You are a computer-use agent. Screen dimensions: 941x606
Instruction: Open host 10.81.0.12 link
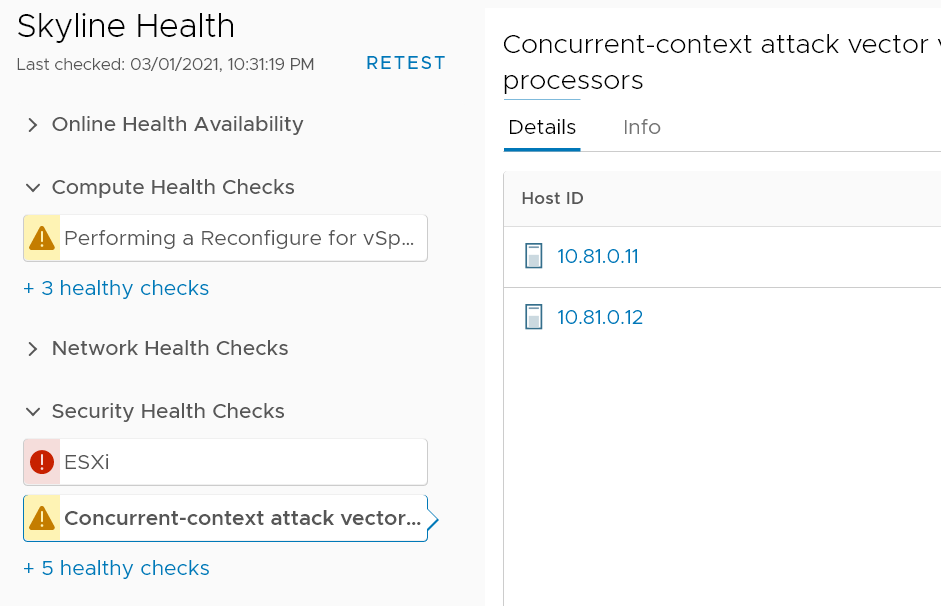click(600, 317)
